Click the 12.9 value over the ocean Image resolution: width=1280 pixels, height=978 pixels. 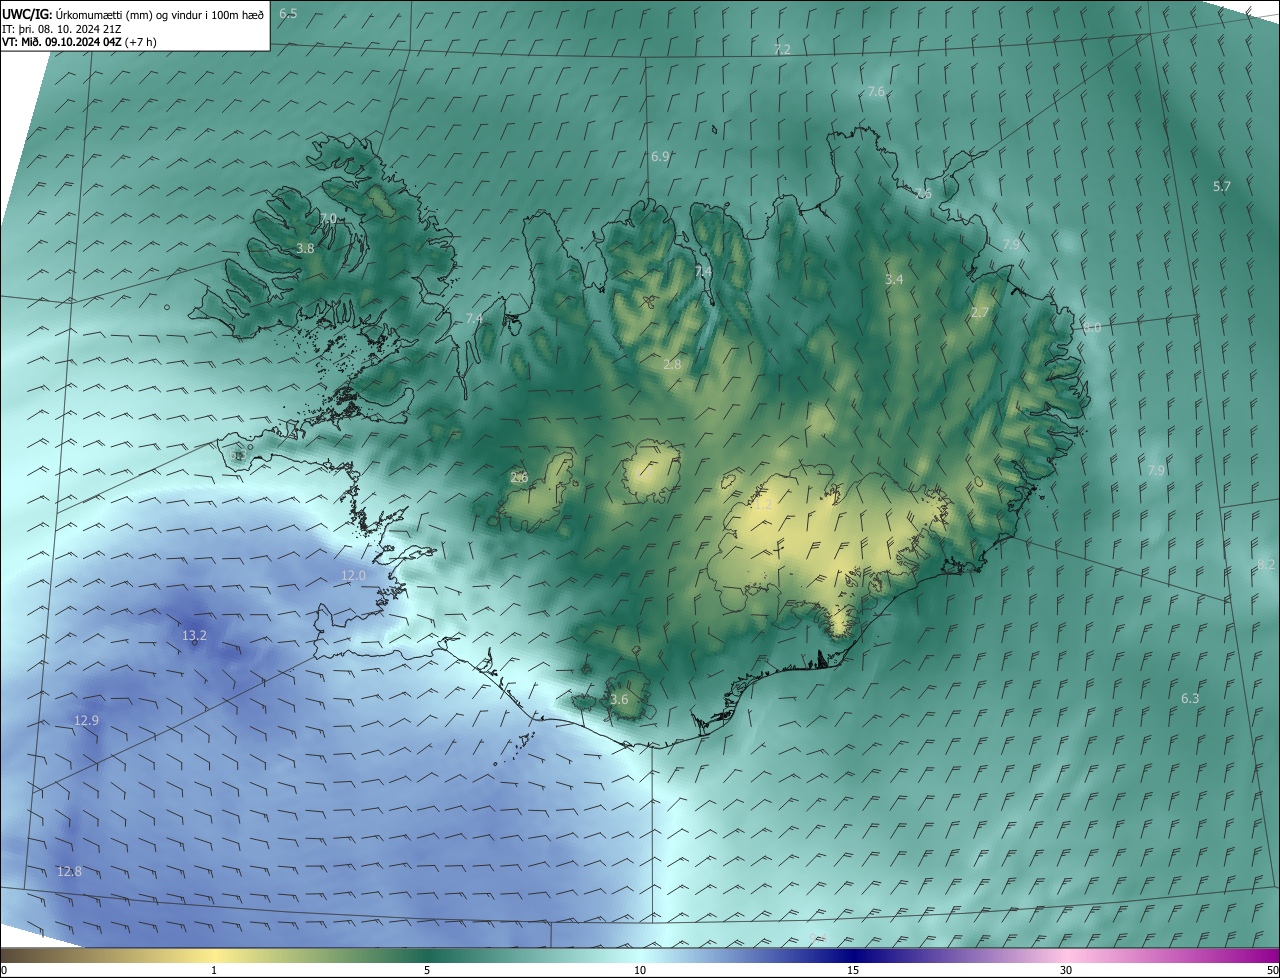coord(87,720)
